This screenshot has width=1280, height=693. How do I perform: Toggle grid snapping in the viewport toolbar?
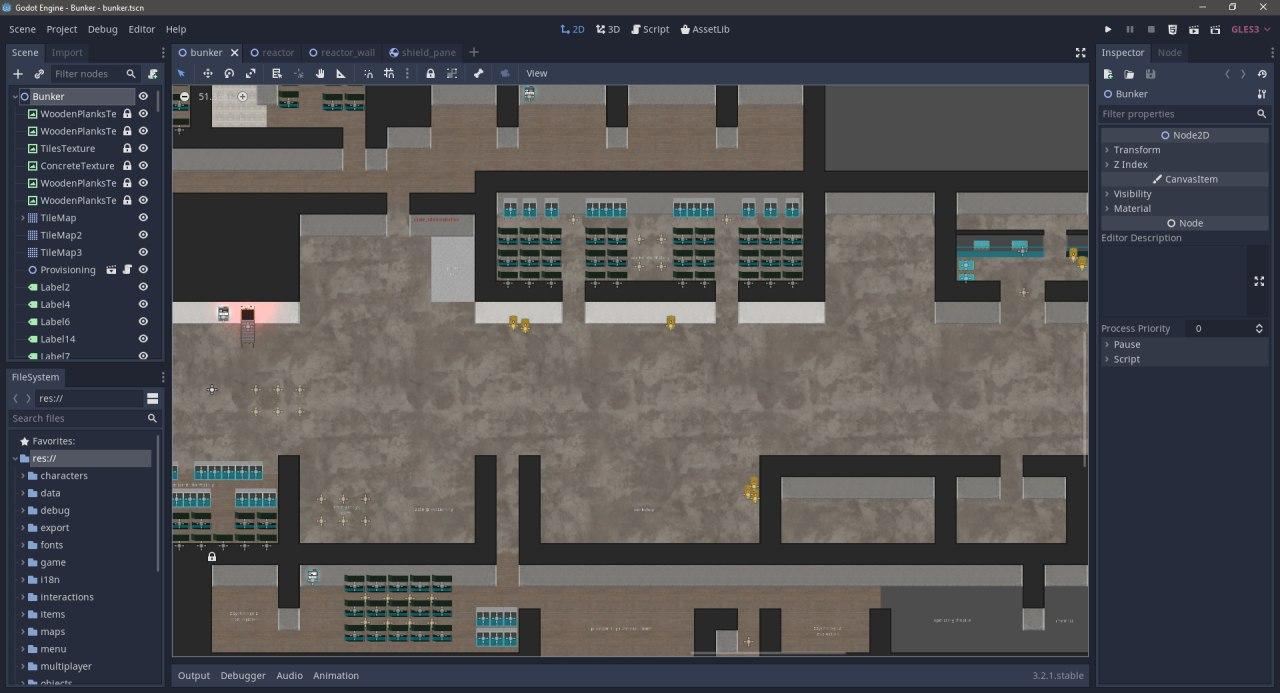click(389, 73)
